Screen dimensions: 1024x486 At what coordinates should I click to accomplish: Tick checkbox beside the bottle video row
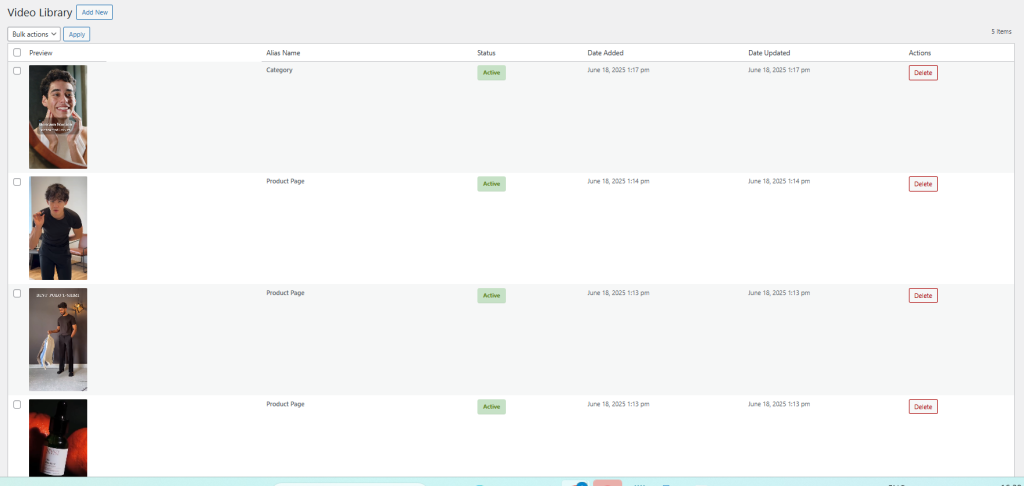[x=17, y=404]
